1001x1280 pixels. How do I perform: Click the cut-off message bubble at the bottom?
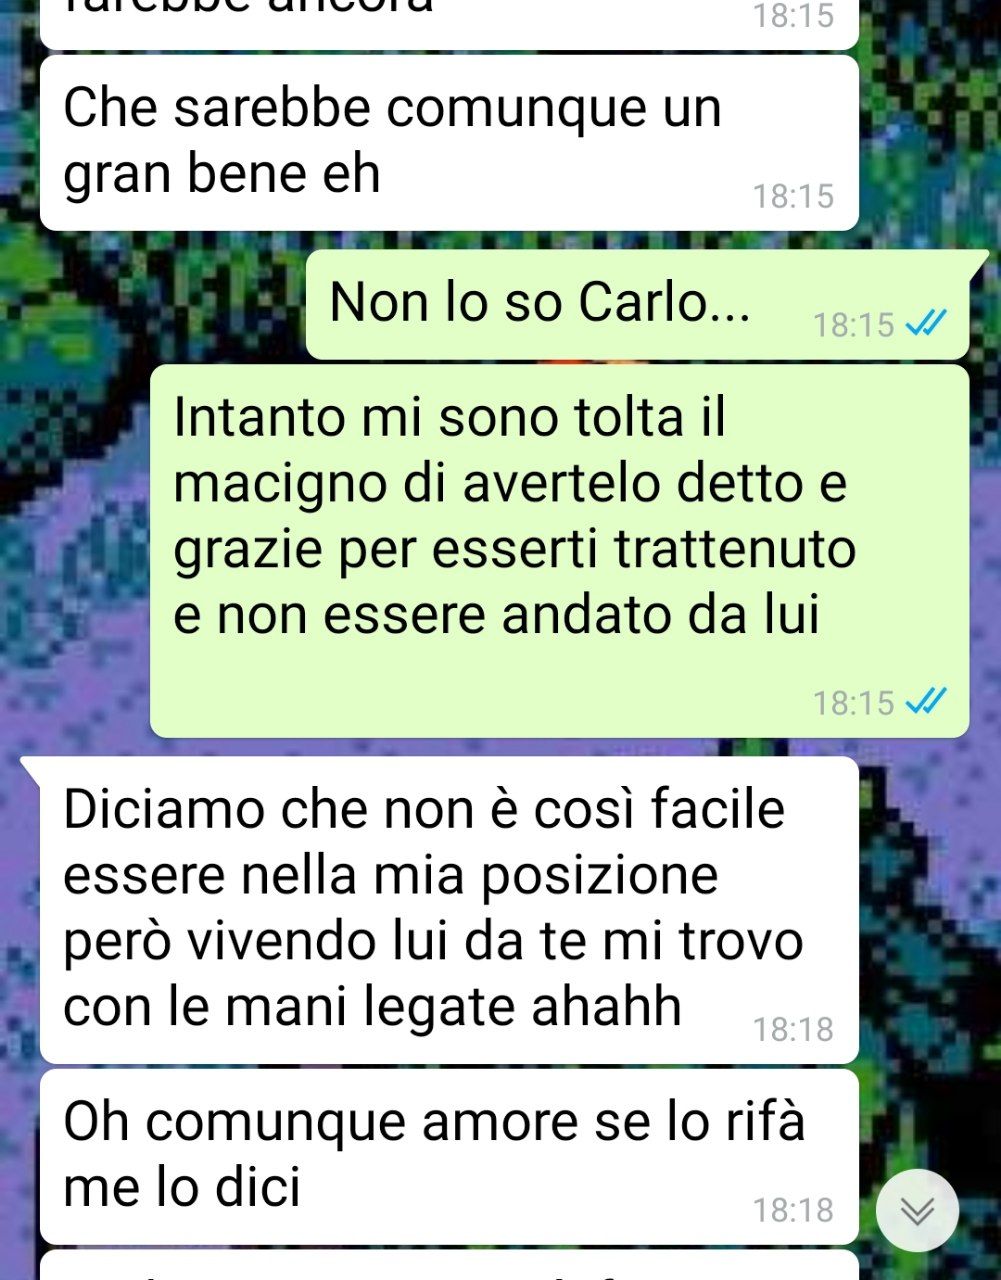(x=449, y=1265)
